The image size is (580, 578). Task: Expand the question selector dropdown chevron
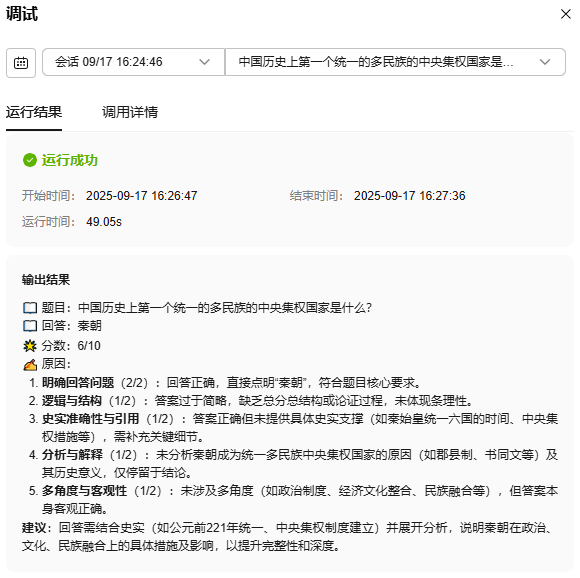tap(544, 62)
